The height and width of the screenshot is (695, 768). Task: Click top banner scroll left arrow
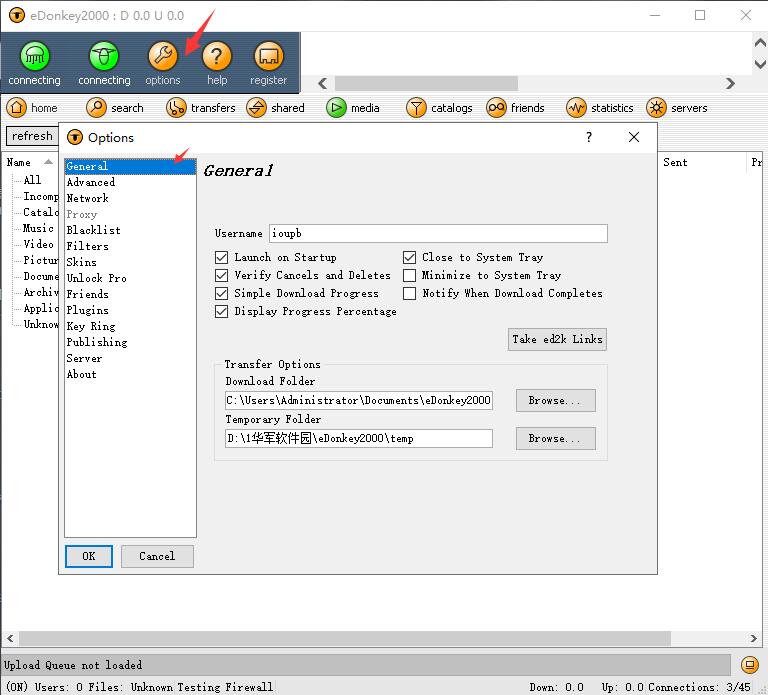tap(322, 83)
